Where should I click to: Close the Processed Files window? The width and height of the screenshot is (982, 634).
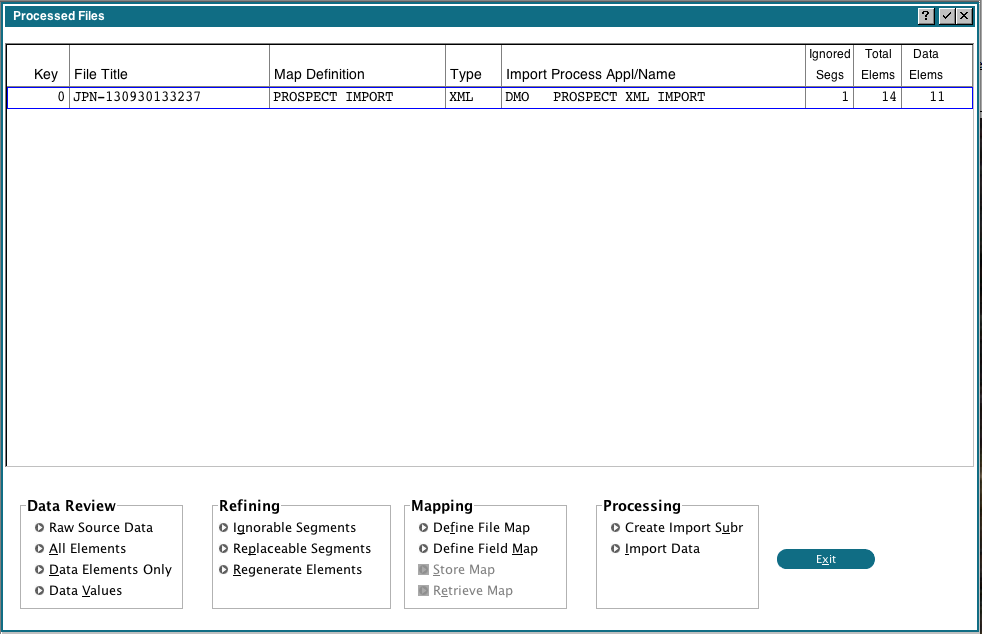click(964, 16)
